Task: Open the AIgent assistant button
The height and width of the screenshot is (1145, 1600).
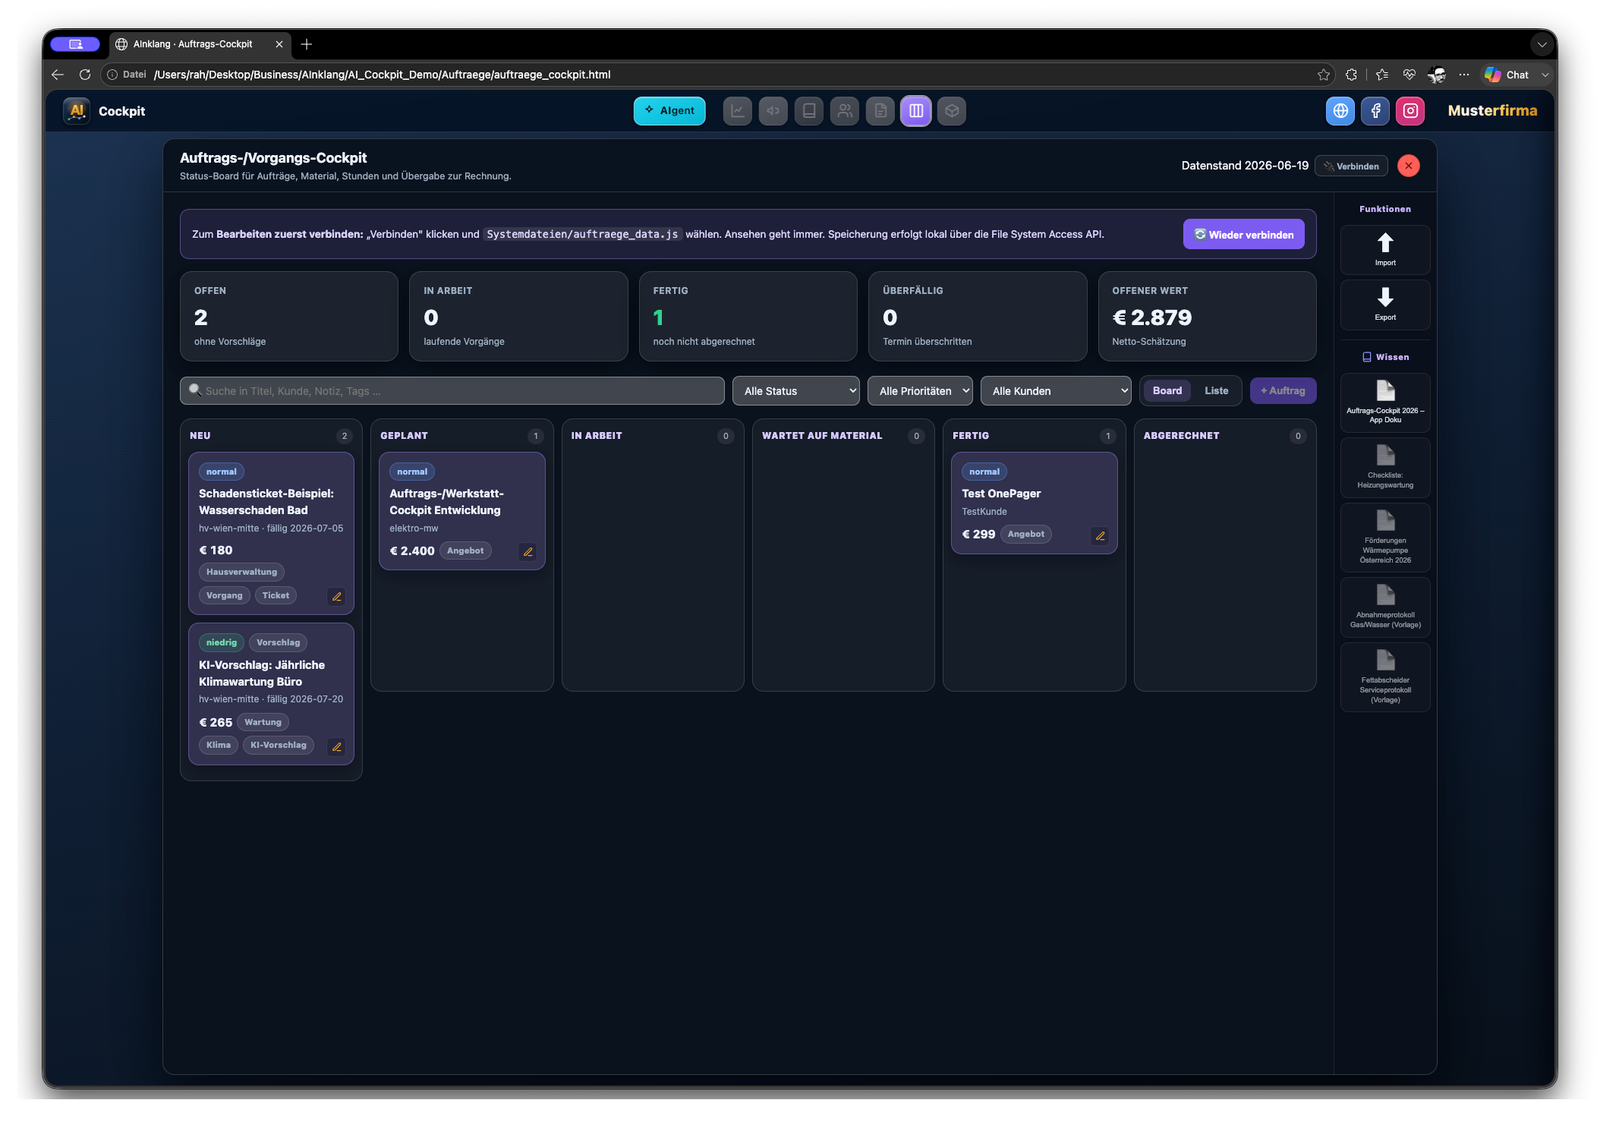Action: 669,111
